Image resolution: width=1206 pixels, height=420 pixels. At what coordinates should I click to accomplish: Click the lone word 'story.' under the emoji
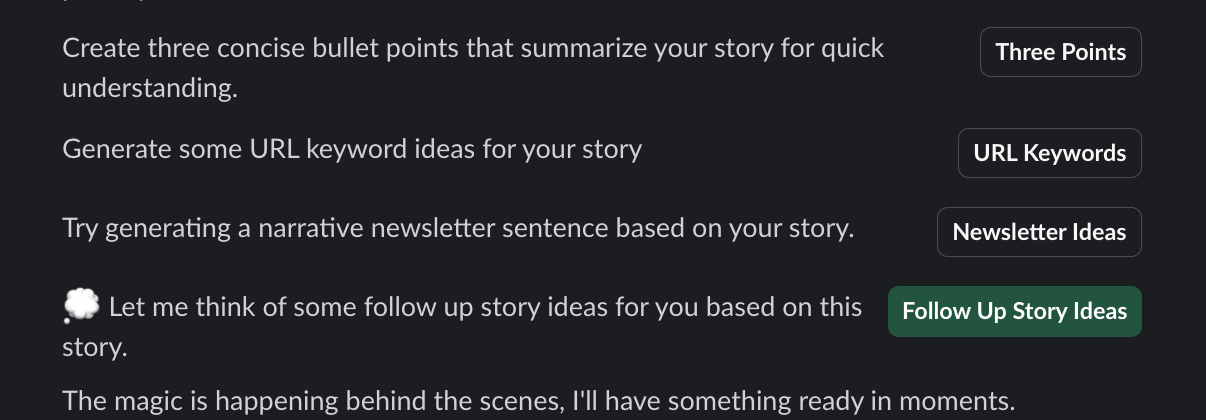click(94, 347)
